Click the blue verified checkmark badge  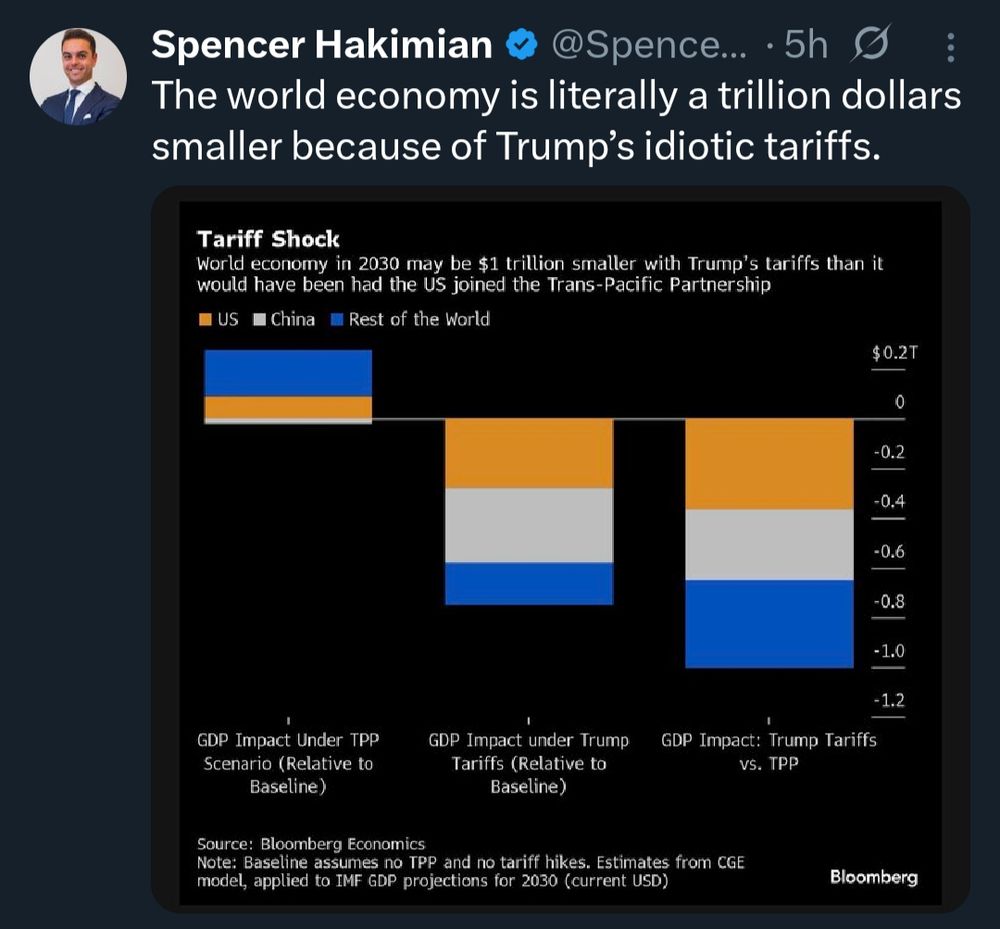coord(520,45)
